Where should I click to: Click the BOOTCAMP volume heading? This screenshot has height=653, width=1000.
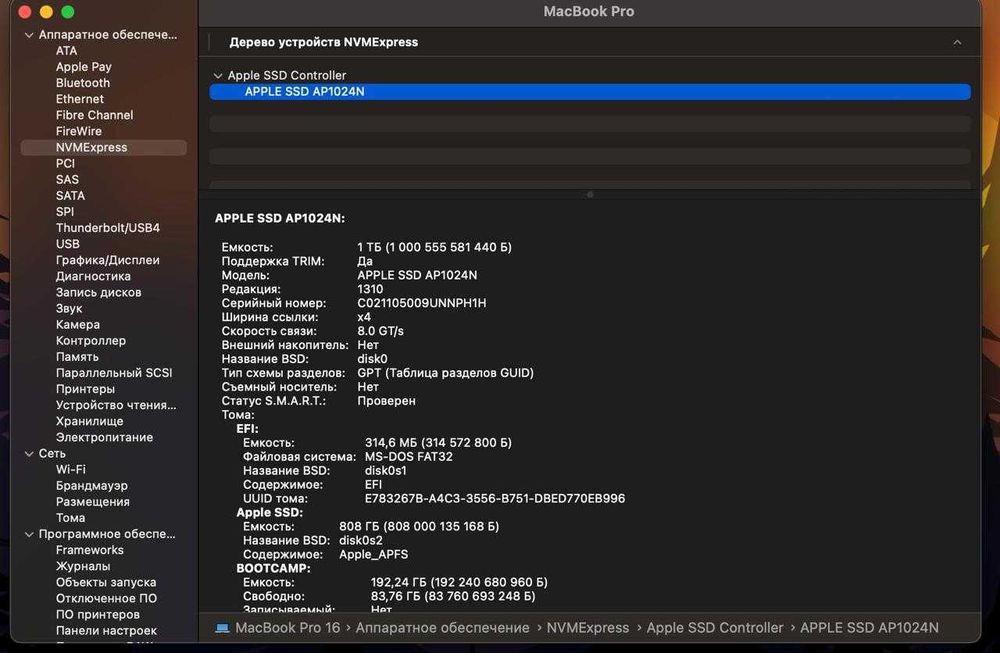274,568
